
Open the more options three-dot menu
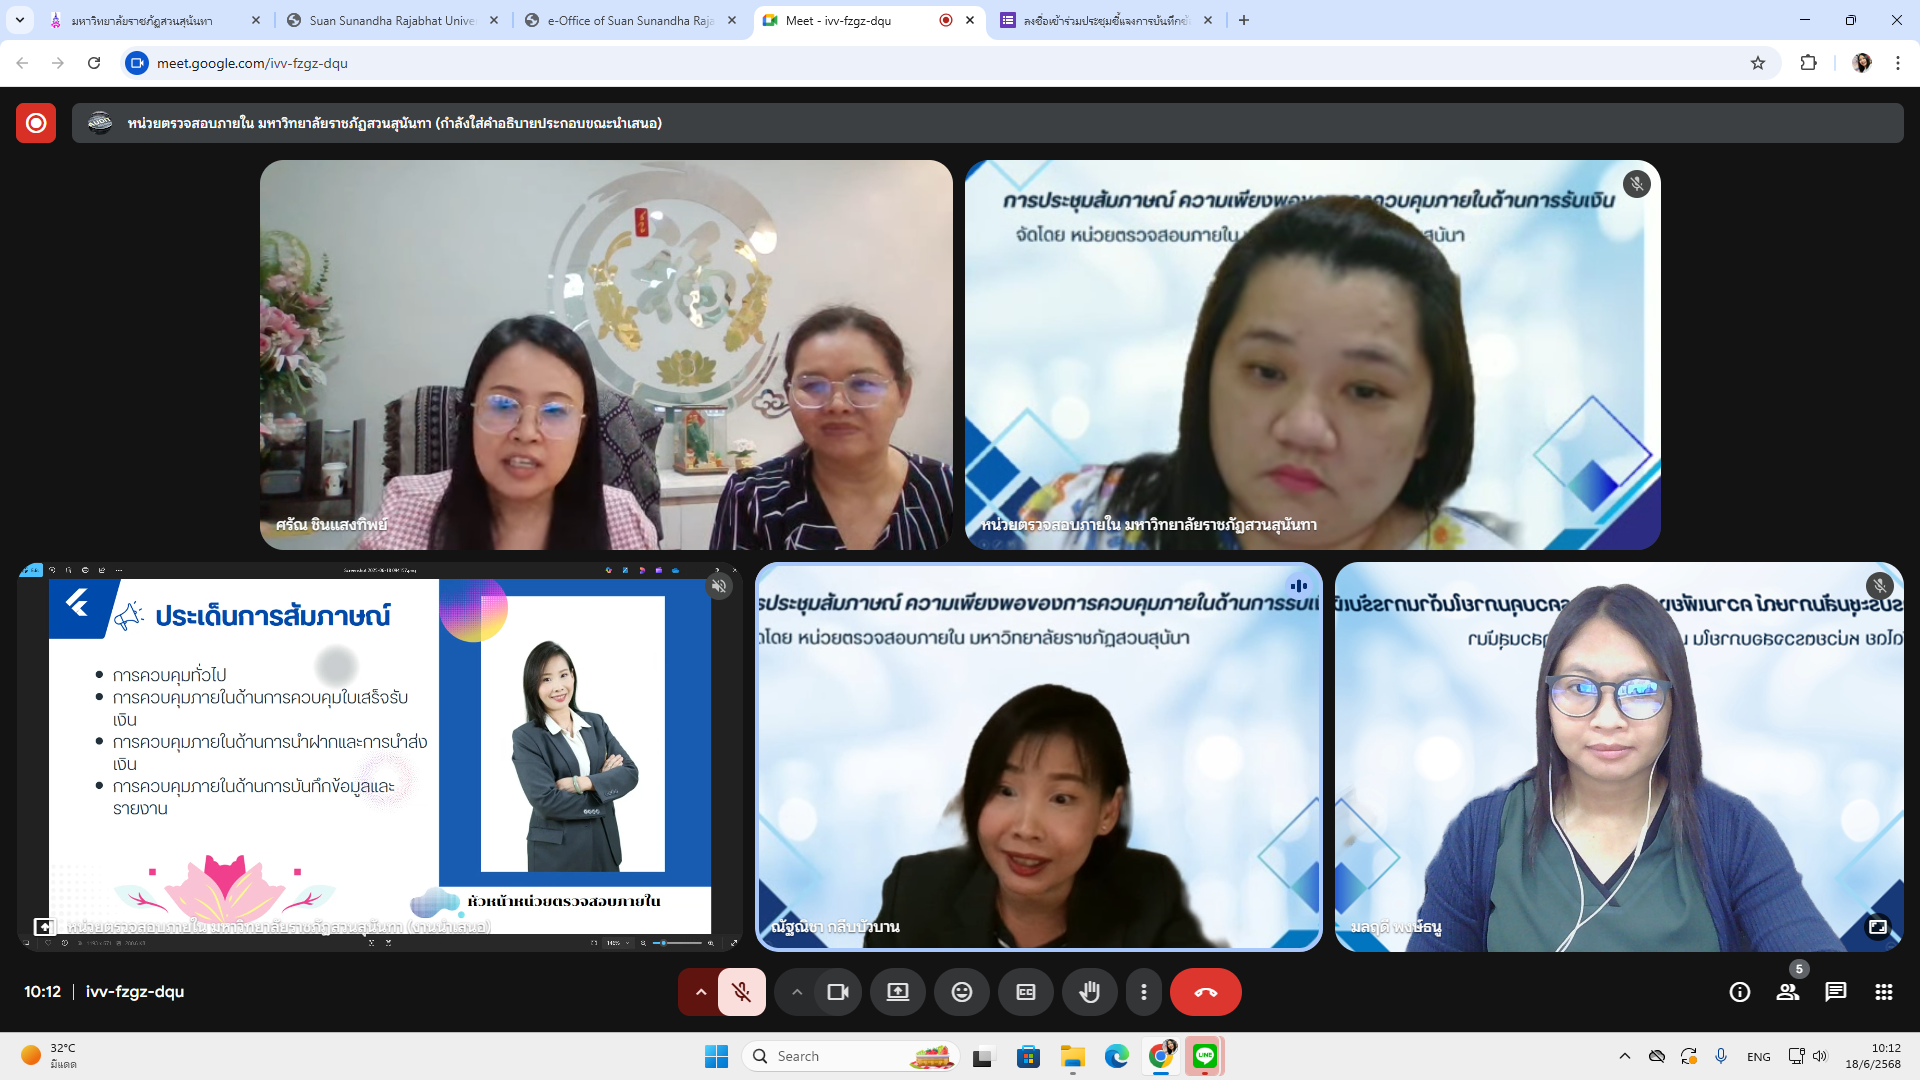tap(1144, 992)
